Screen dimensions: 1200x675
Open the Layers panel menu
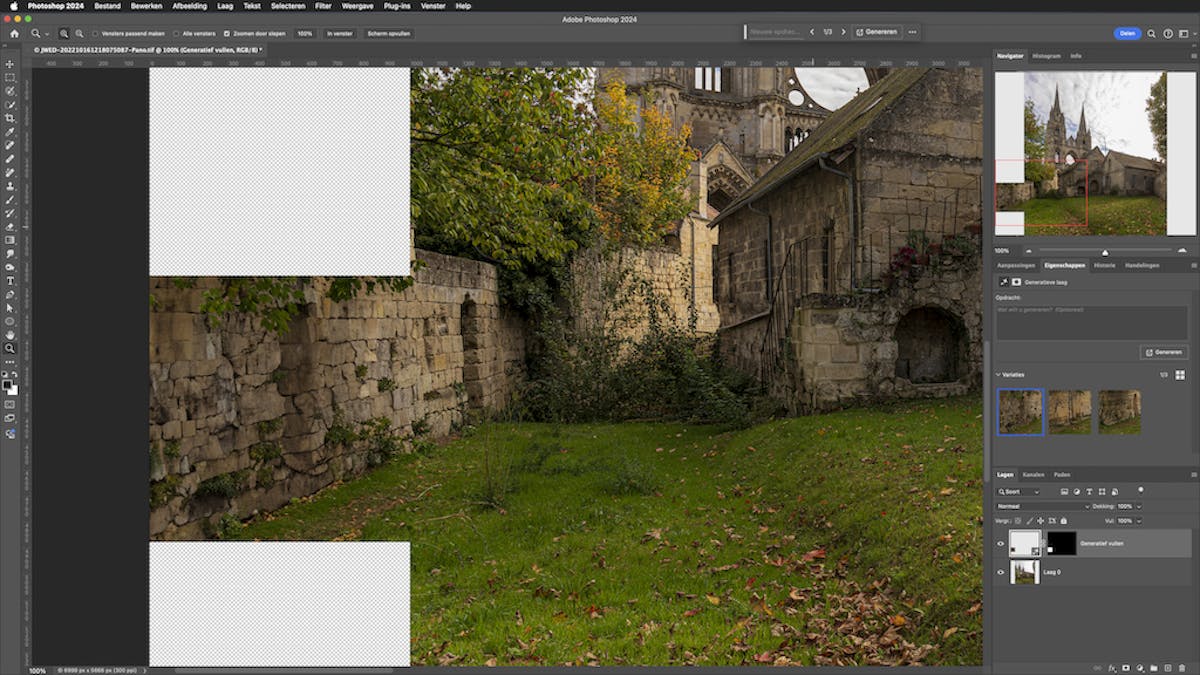1193,474
